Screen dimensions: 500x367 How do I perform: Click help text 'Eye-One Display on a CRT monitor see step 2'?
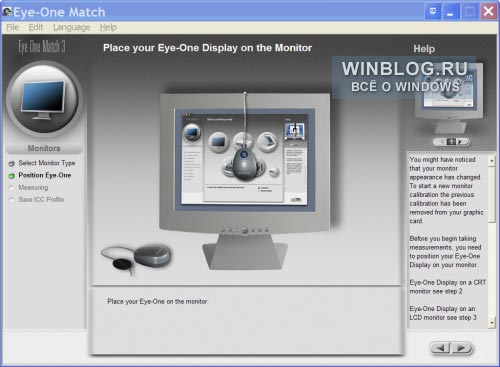(448, 287)
